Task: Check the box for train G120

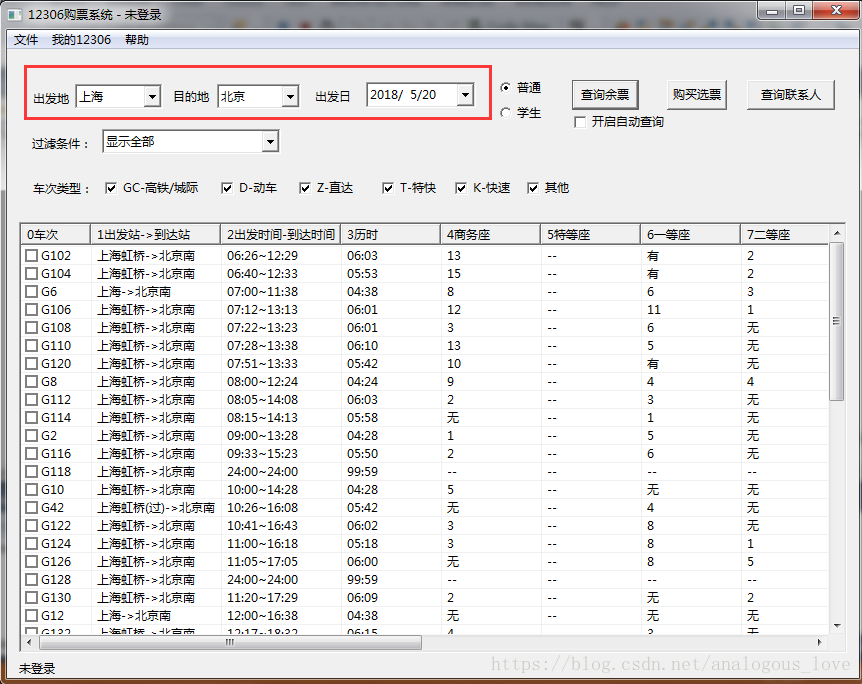Action: pyautogui.click(x=32, y=363)
